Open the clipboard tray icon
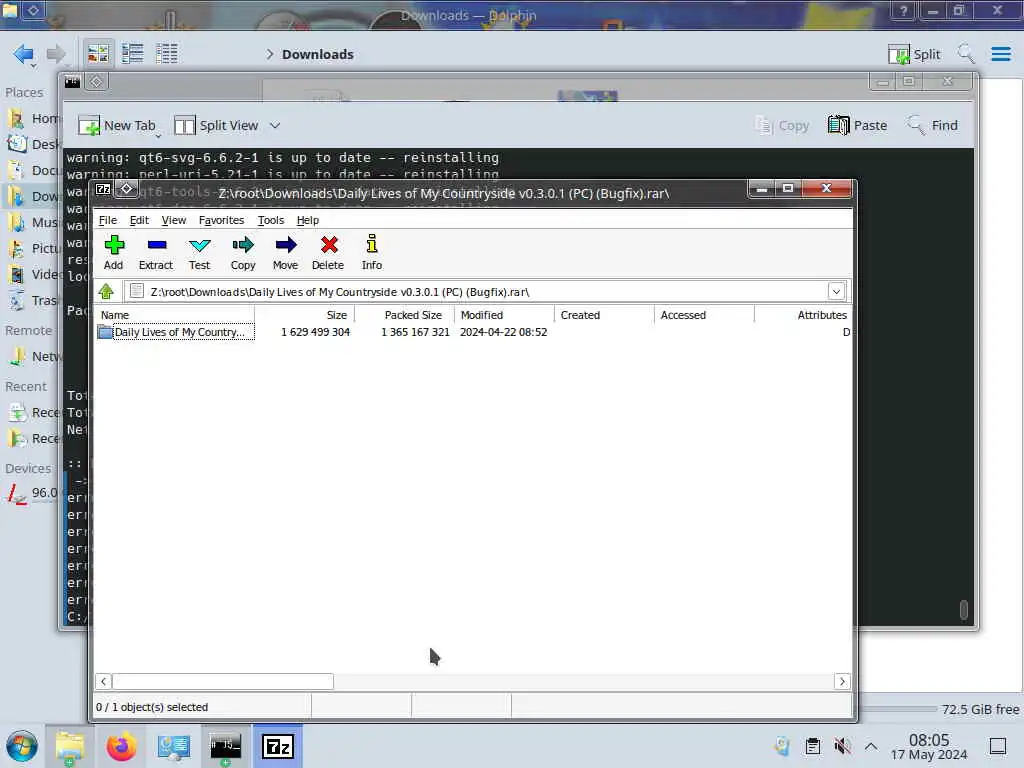 pyautogui.click(x=812, y=746)
